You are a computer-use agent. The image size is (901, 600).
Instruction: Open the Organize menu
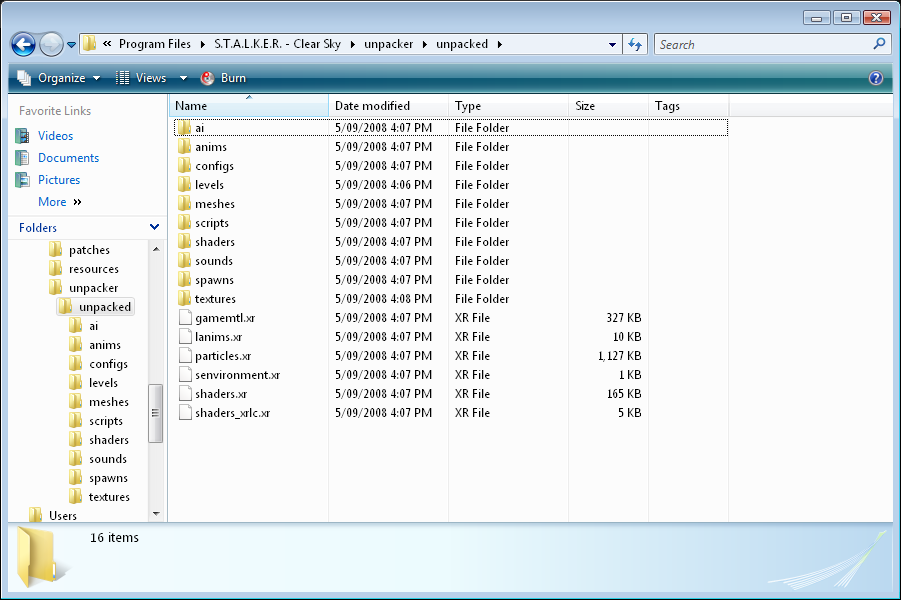point(59,78)
